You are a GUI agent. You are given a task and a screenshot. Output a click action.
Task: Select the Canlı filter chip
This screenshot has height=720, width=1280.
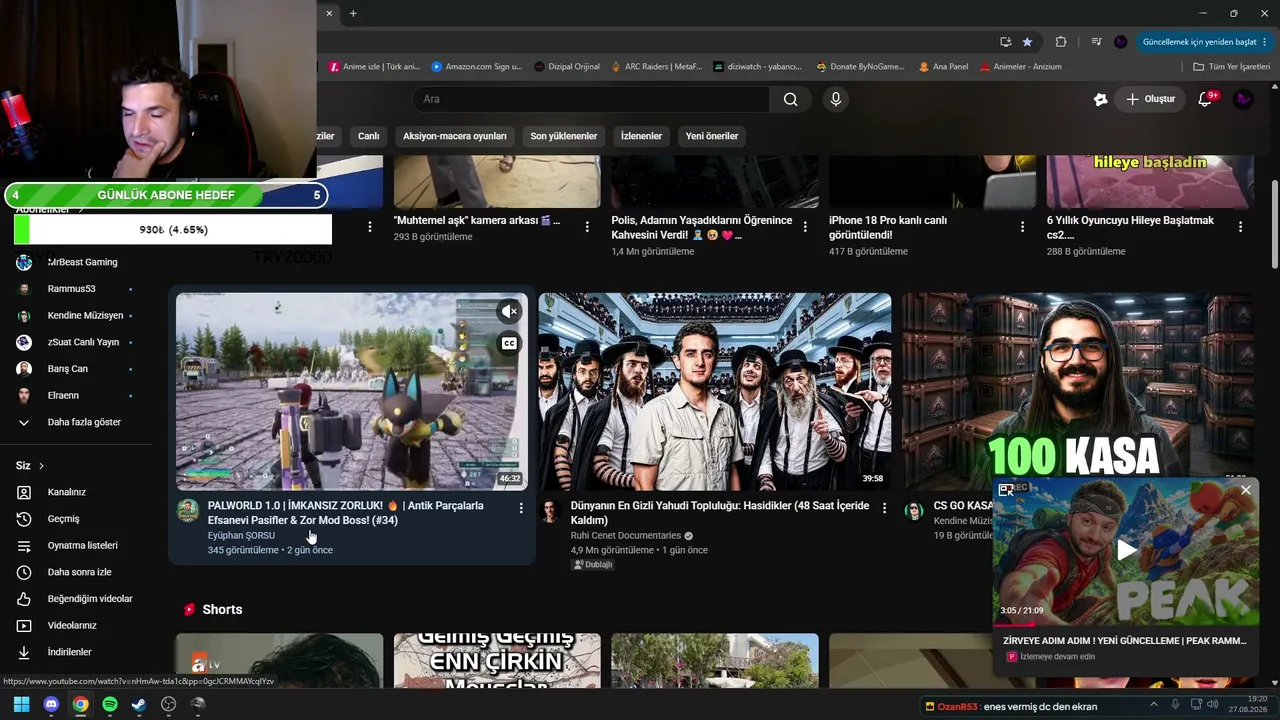click(x=369, y=136)
